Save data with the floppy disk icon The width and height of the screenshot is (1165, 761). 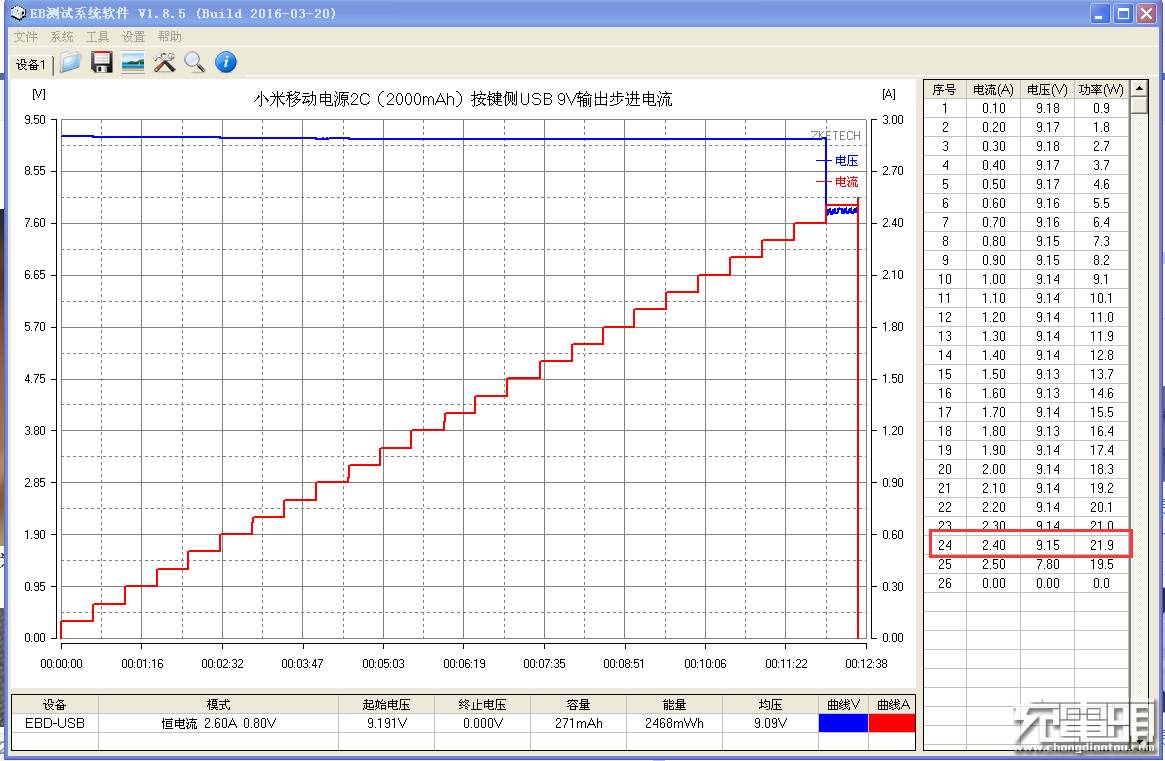(x=102, y=62)
